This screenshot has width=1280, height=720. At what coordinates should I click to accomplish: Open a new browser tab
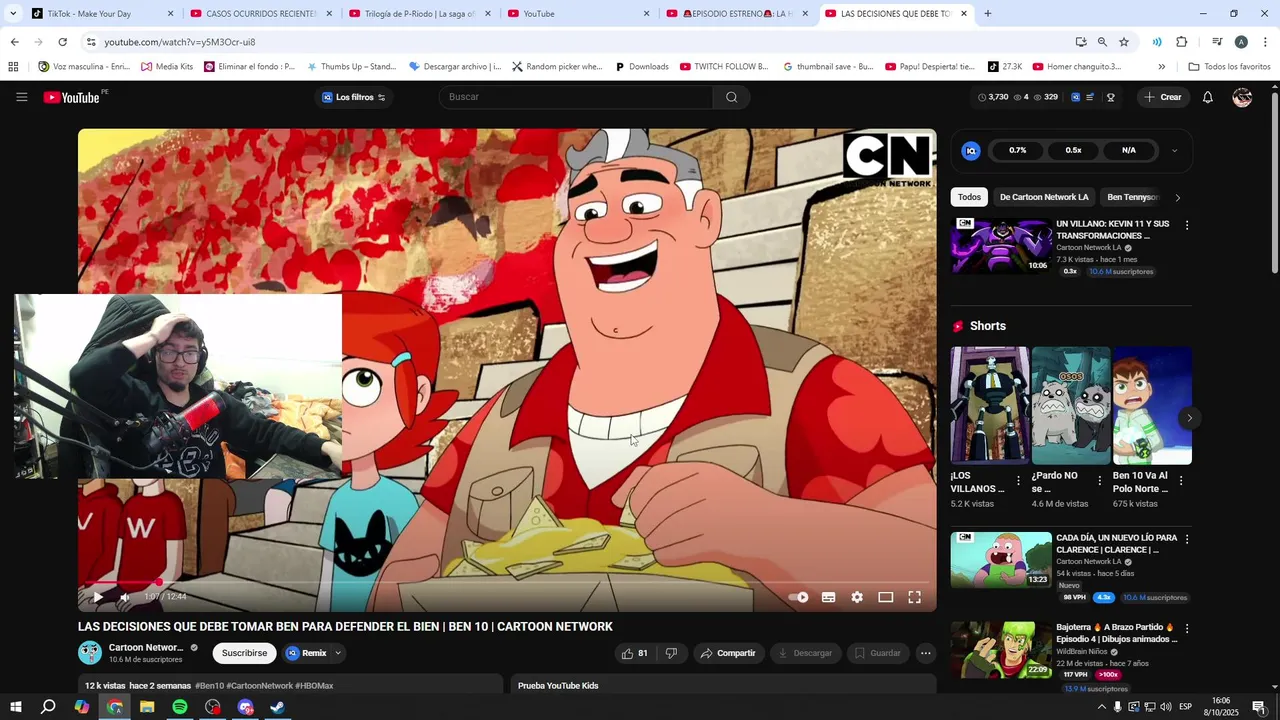point(987,14)
